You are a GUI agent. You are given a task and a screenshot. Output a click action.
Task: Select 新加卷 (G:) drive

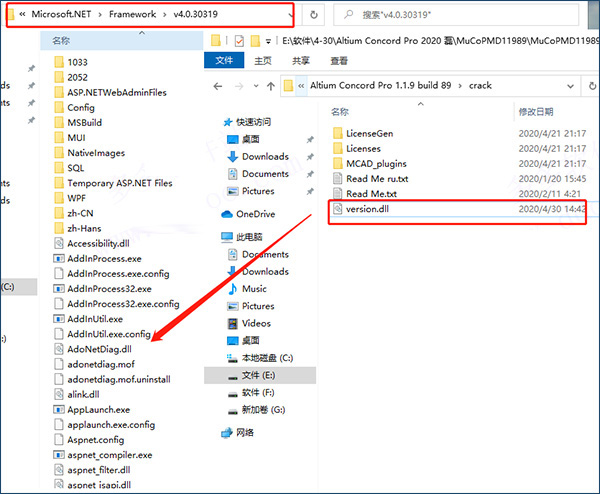[x=256, y=410]
